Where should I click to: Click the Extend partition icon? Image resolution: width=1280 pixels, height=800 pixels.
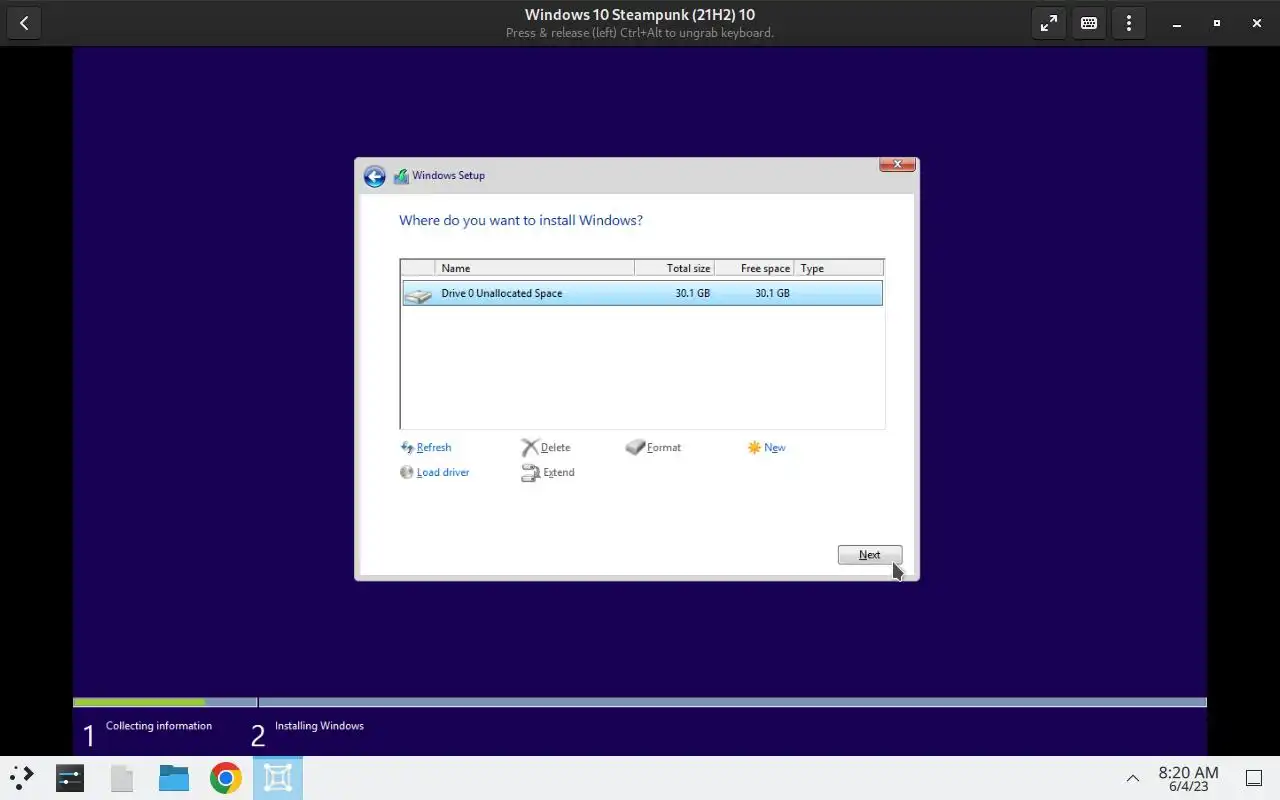tap(531, 473)
